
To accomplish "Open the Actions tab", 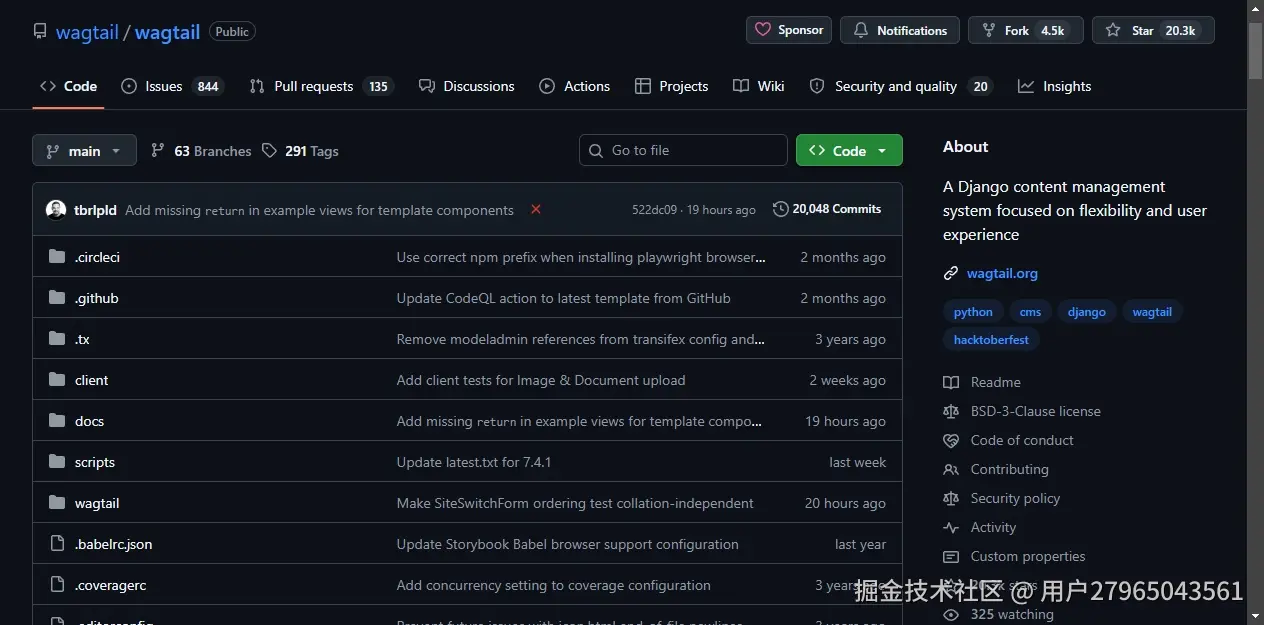I will click(575, 86).
